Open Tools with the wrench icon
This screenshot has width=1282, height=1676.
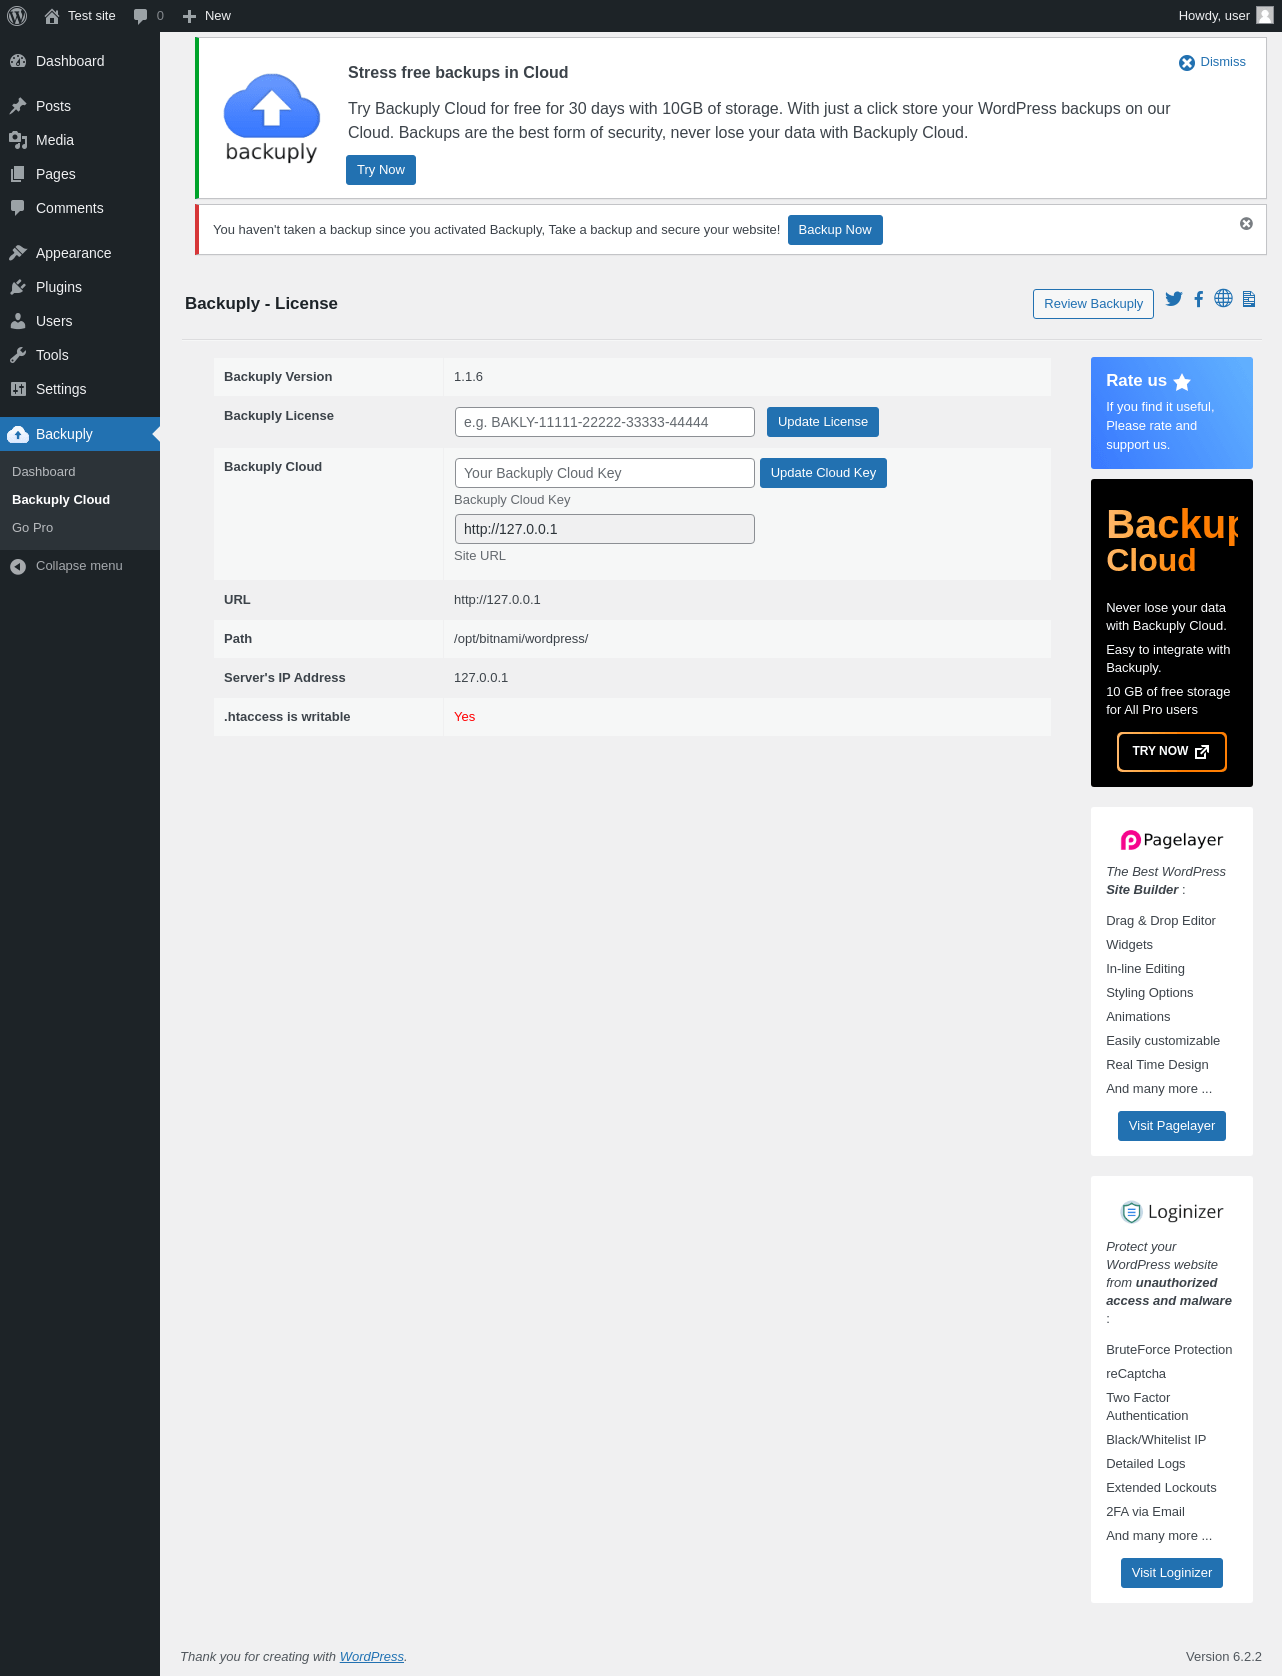(x=80, y=355)
